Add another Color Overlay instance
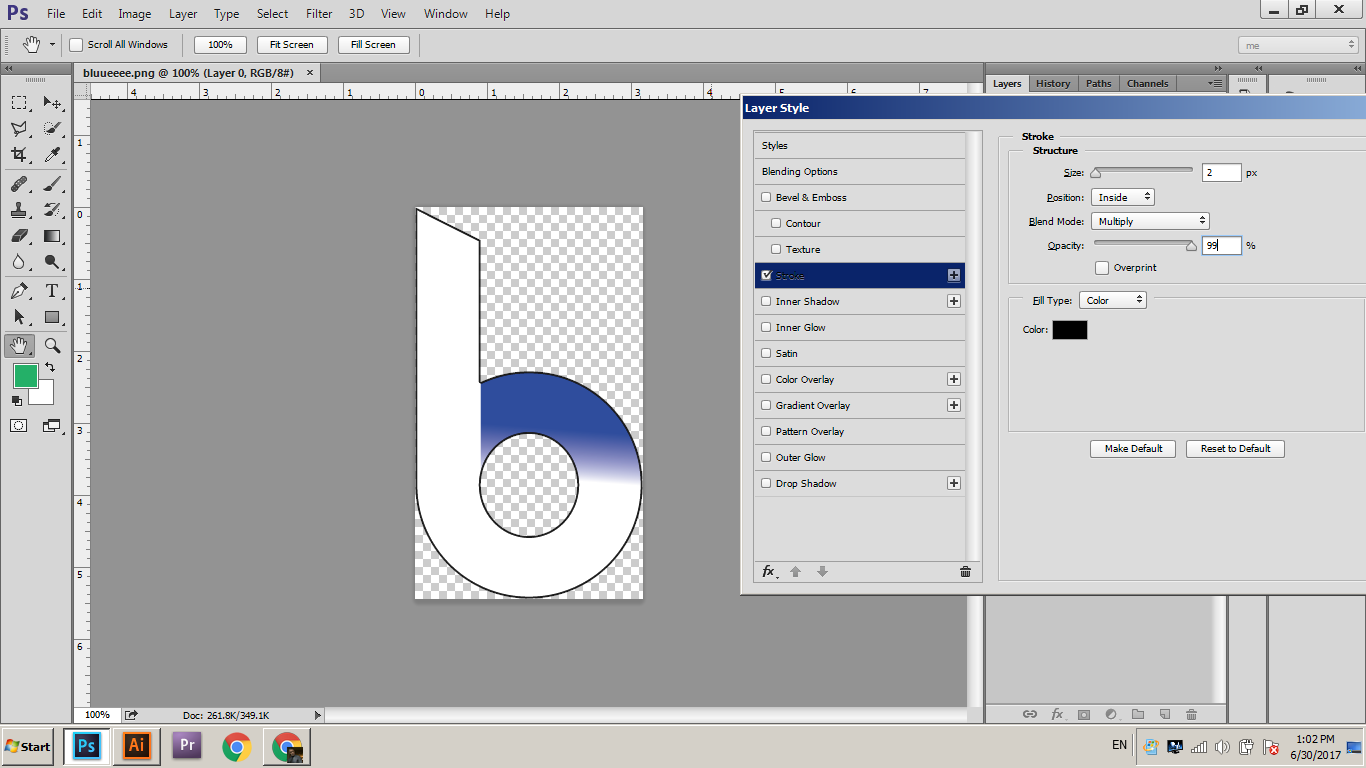This screenshot has width=1366, height=768. tap(954, 379)
